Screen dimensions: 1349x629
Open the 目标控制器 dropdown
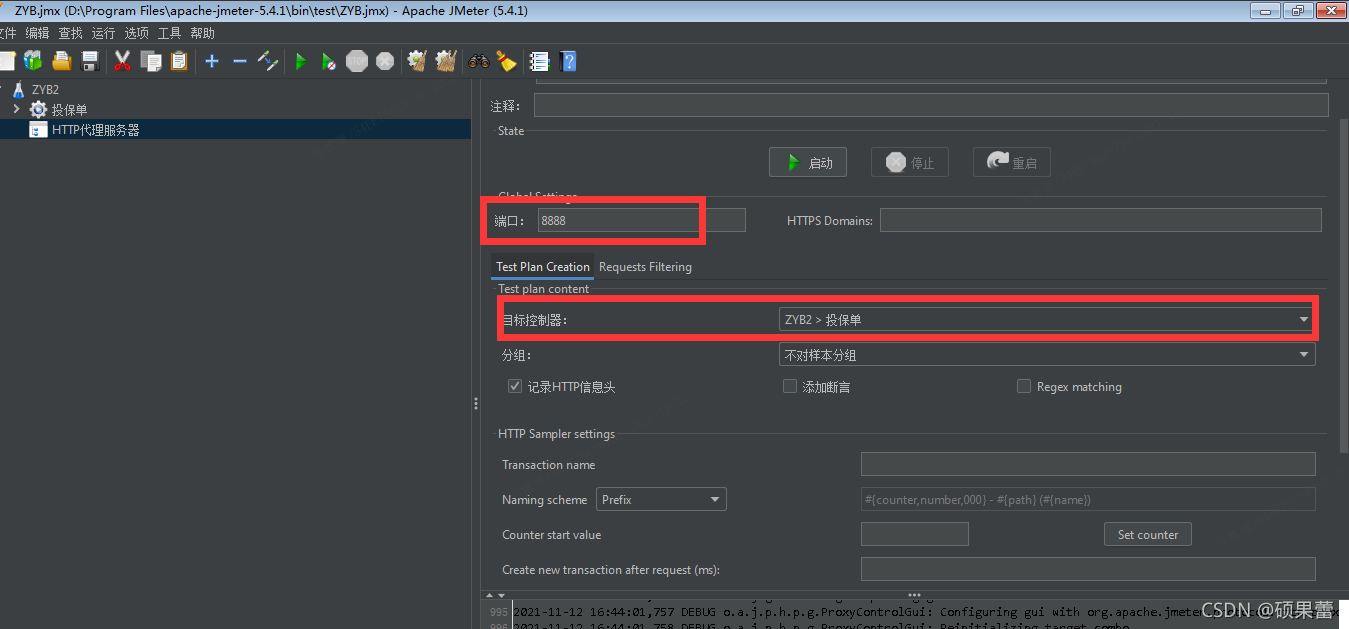1047,319
